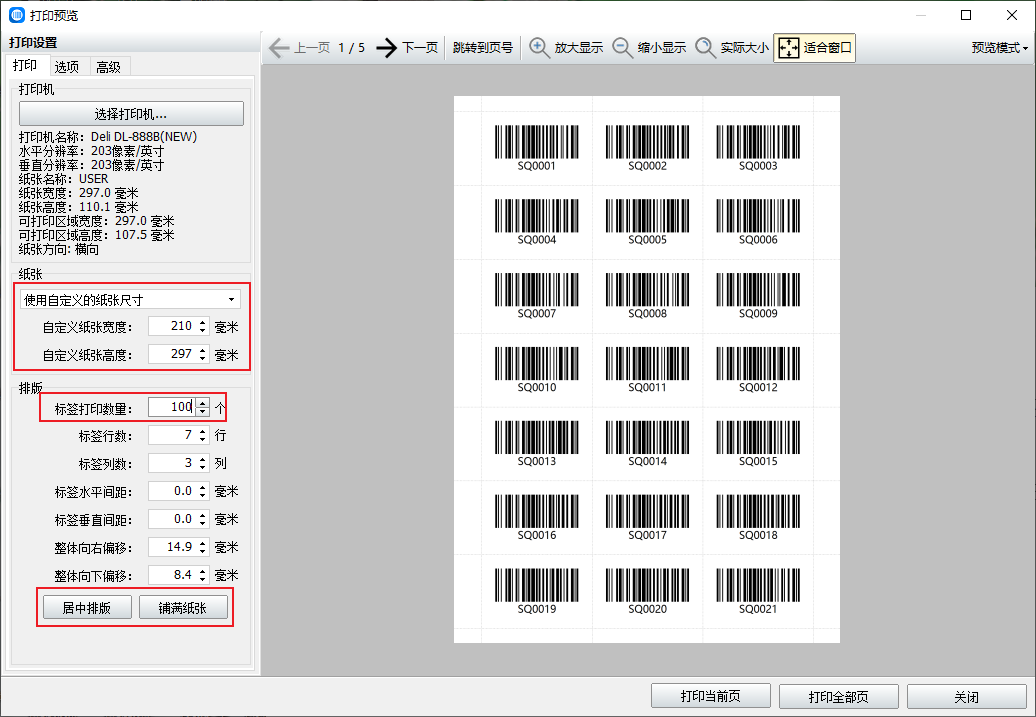Select the SQ0021 barcode label in preview
This screenshot has height=717, width=1036.
758,591
